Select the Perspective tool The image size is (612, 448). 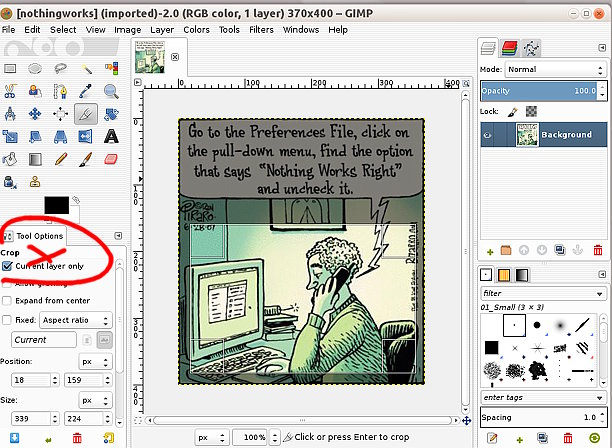click(60, 137)
